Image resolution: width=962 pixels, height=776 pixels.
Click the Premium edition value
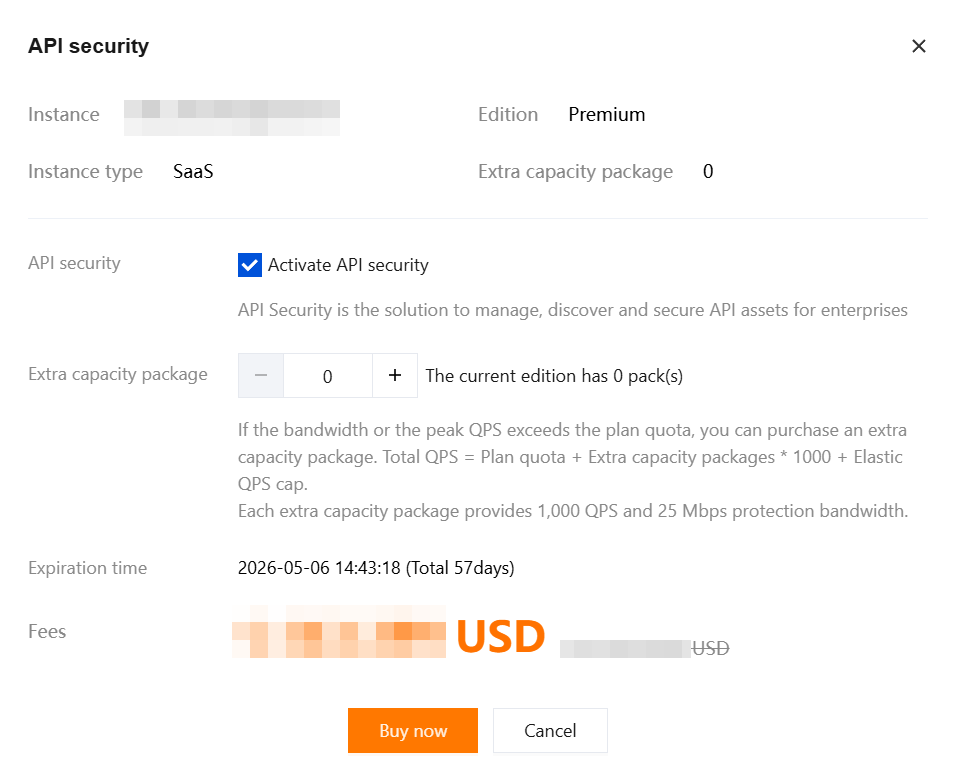(606, 114)
